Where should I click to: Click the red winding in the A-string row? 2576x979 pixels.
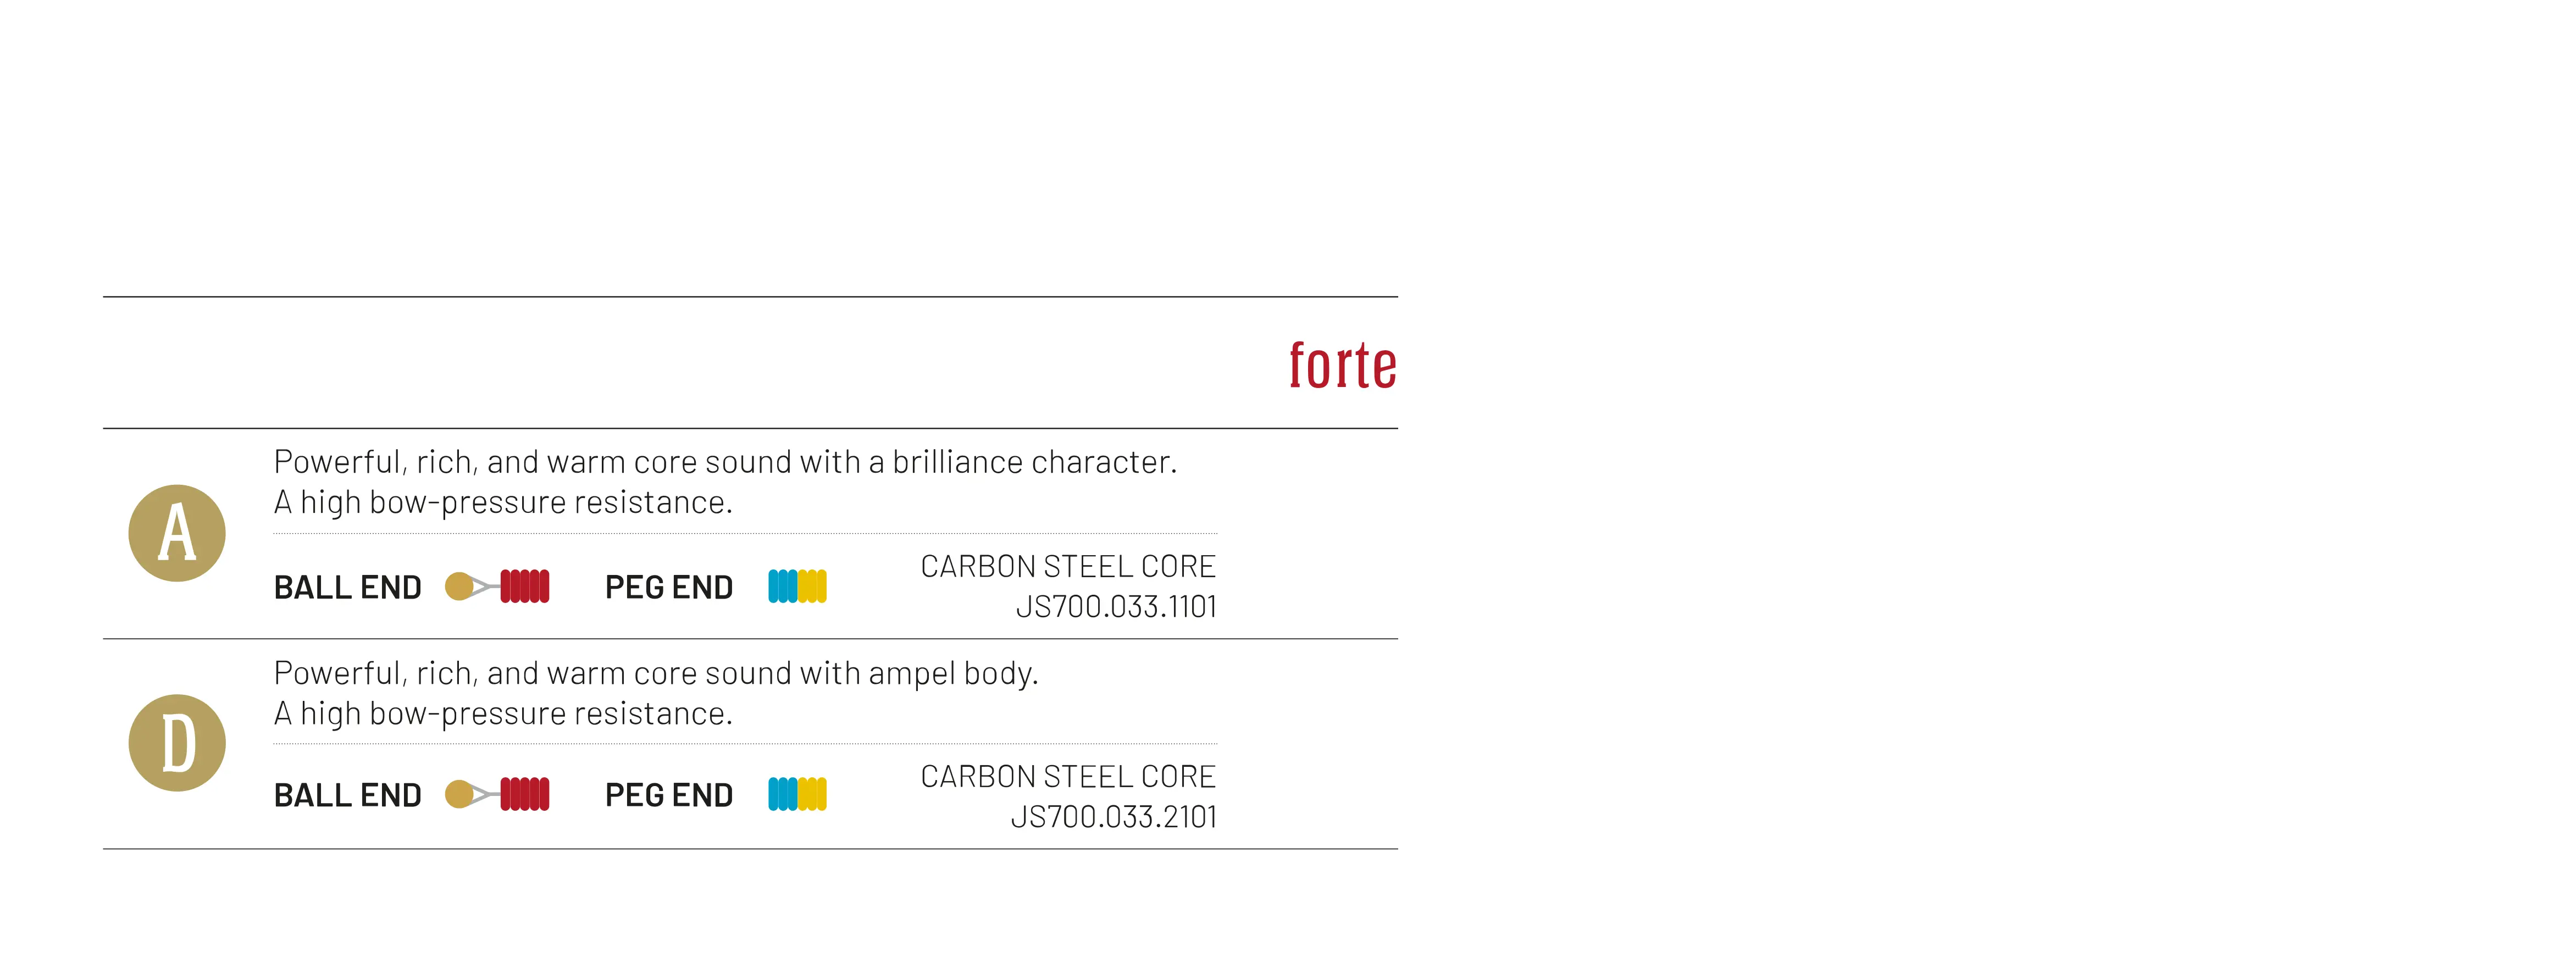click(x=525, y=586)
